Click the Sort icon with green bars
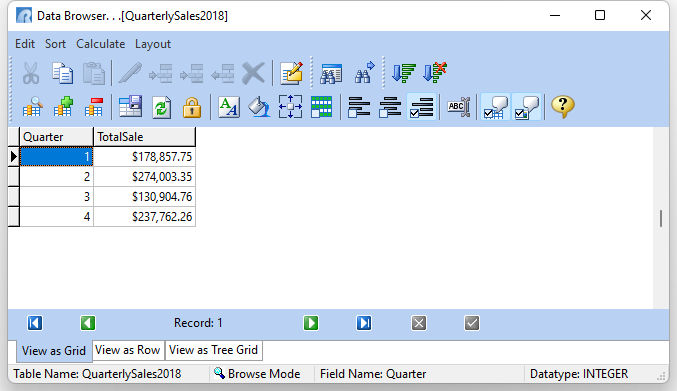This screenshot has height=391, width=677. pyautogui.click(x=404, y=73)
